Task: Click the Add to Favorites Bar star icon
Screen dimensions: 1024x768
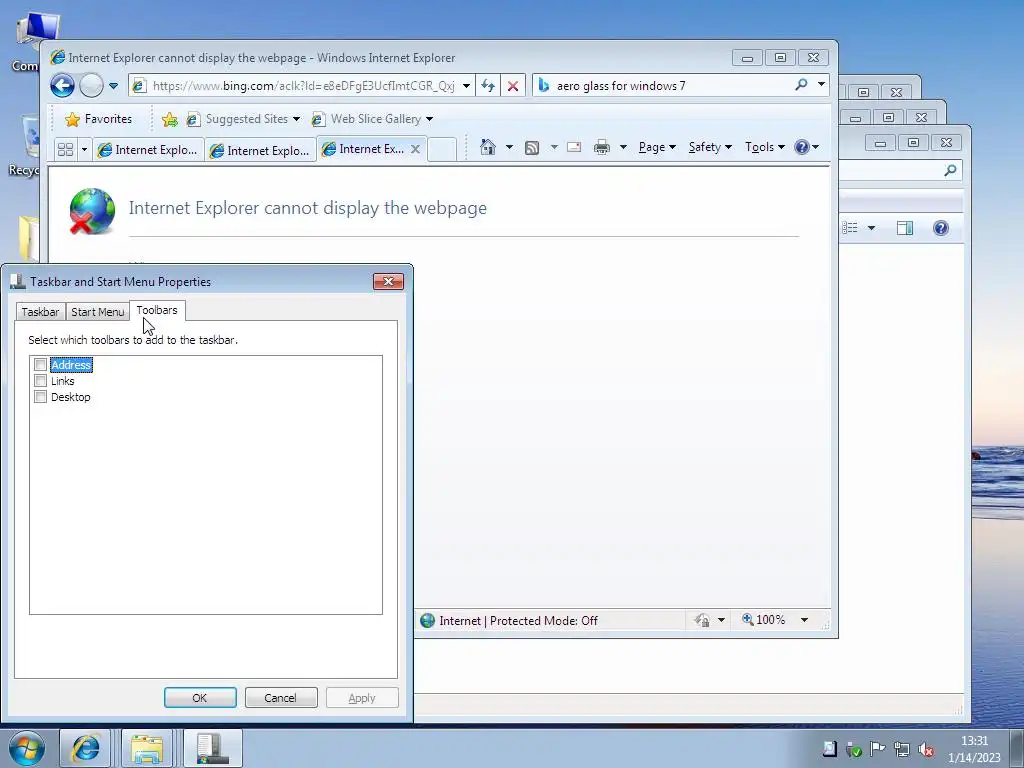Action: coord(170,119)
